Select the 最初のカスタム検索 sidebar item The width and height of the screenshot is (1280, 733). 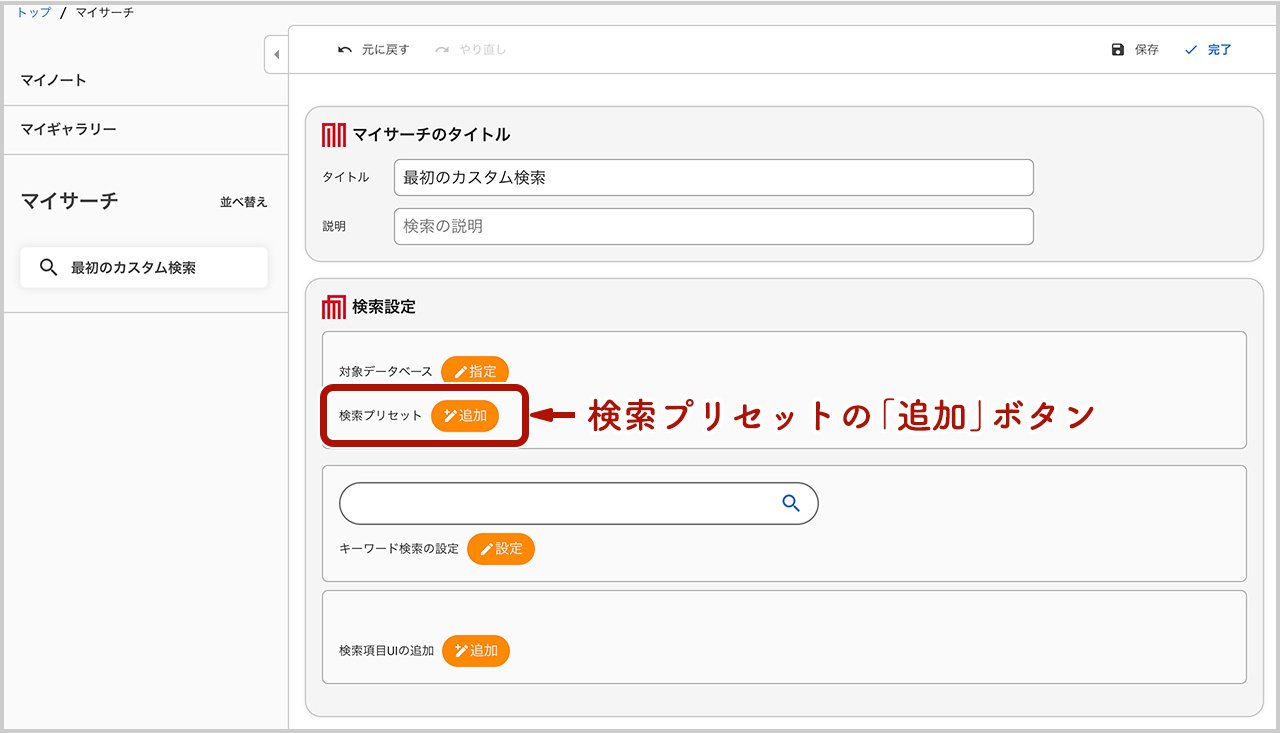[144, 268]
